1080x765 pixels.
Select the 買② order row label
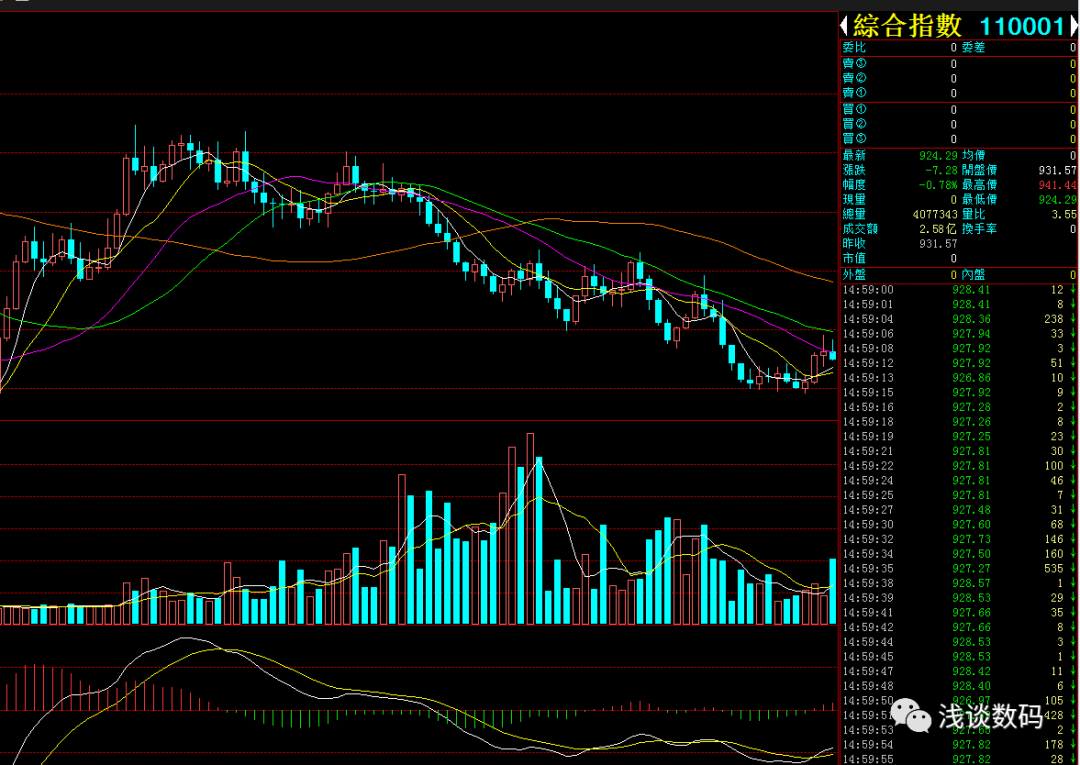coord(855,125)
